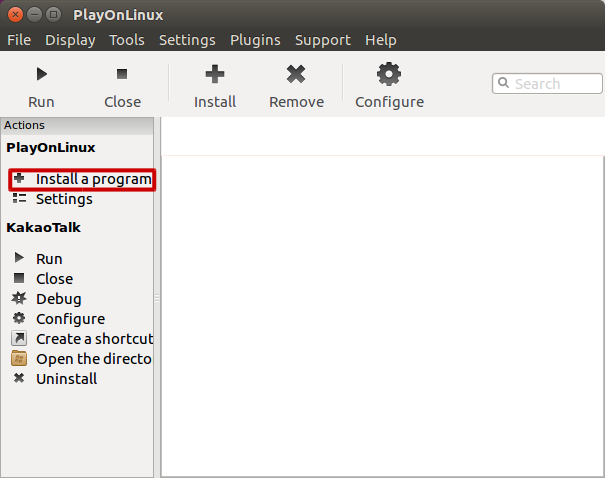Click the Close stop icon in toolbar
The width and height of the screenshot is (605, 478).
[122, 74]
